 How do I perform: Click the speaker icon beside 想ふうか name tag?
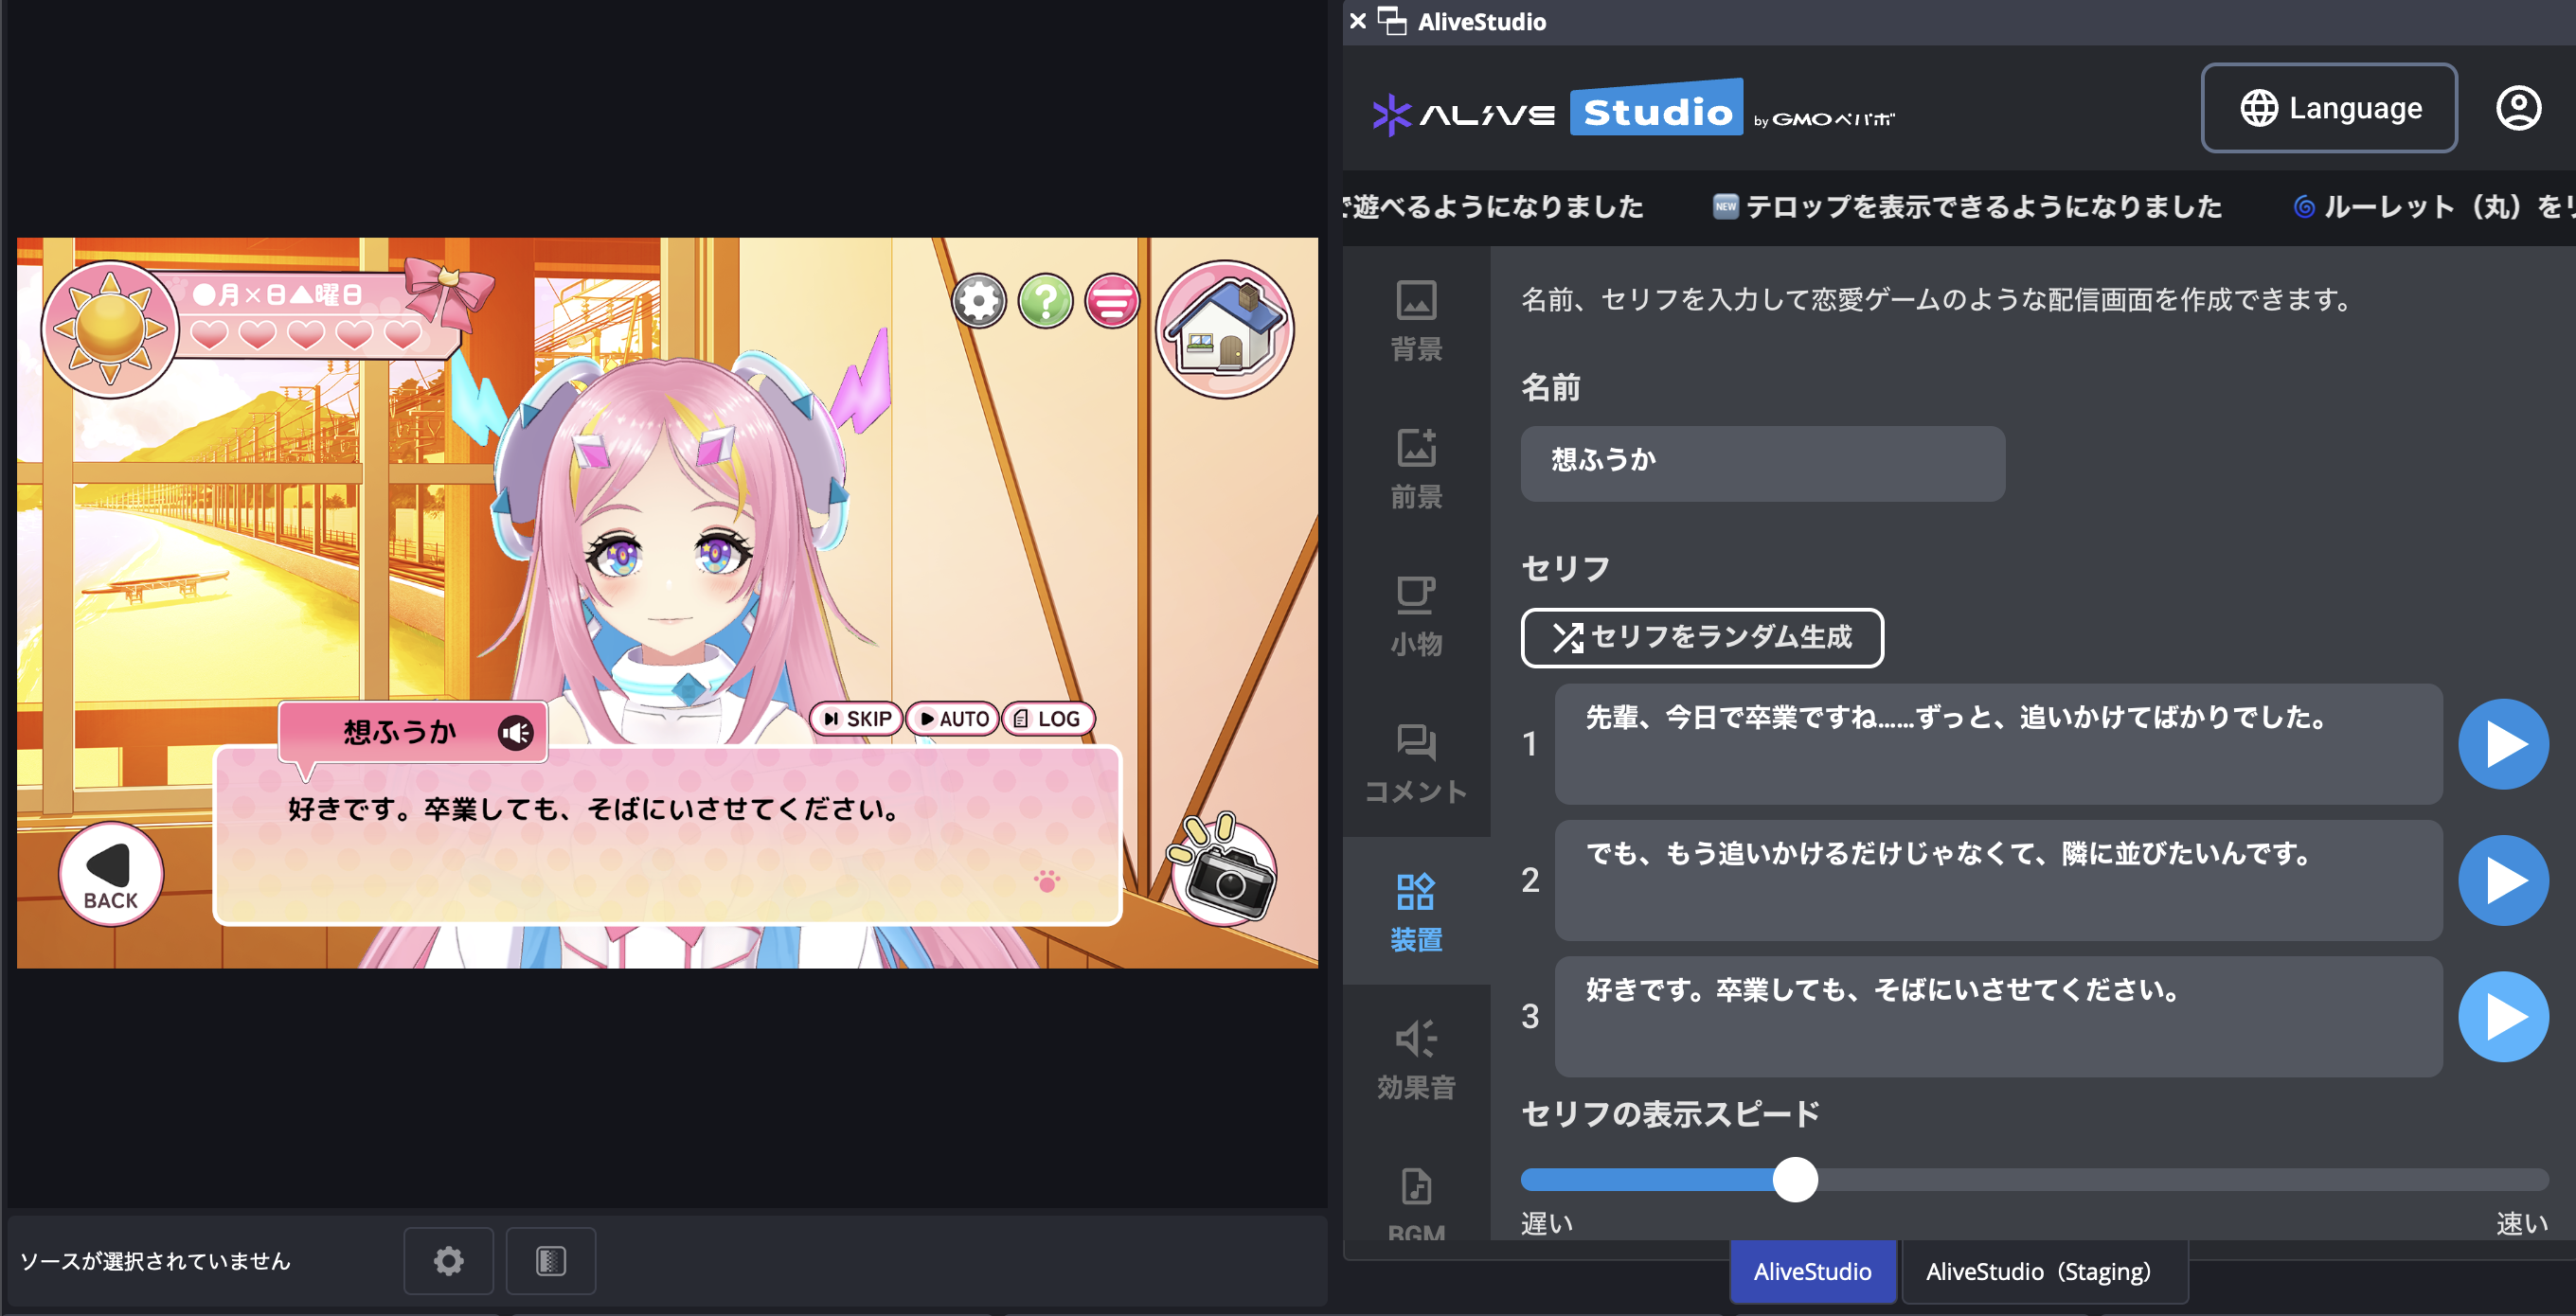516,733
